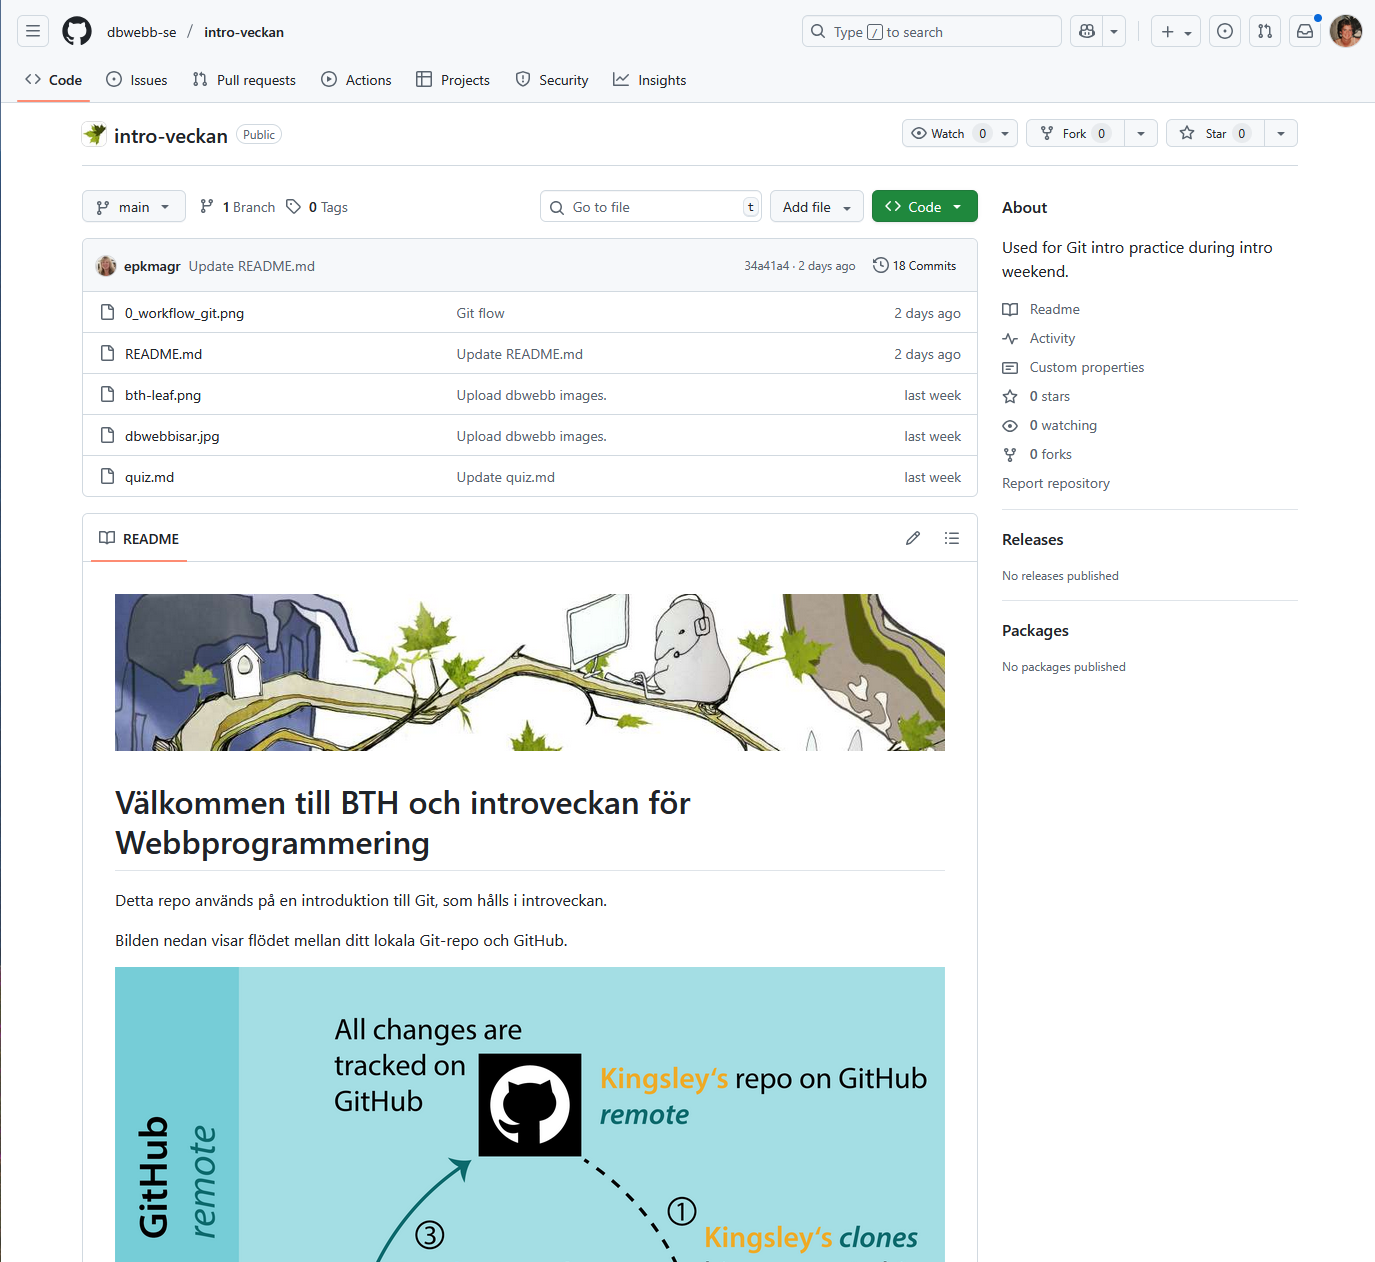This screenshot has height=1262, width=1375.
Task: Click file icon beside quiz.md
Action: (107, 476)
